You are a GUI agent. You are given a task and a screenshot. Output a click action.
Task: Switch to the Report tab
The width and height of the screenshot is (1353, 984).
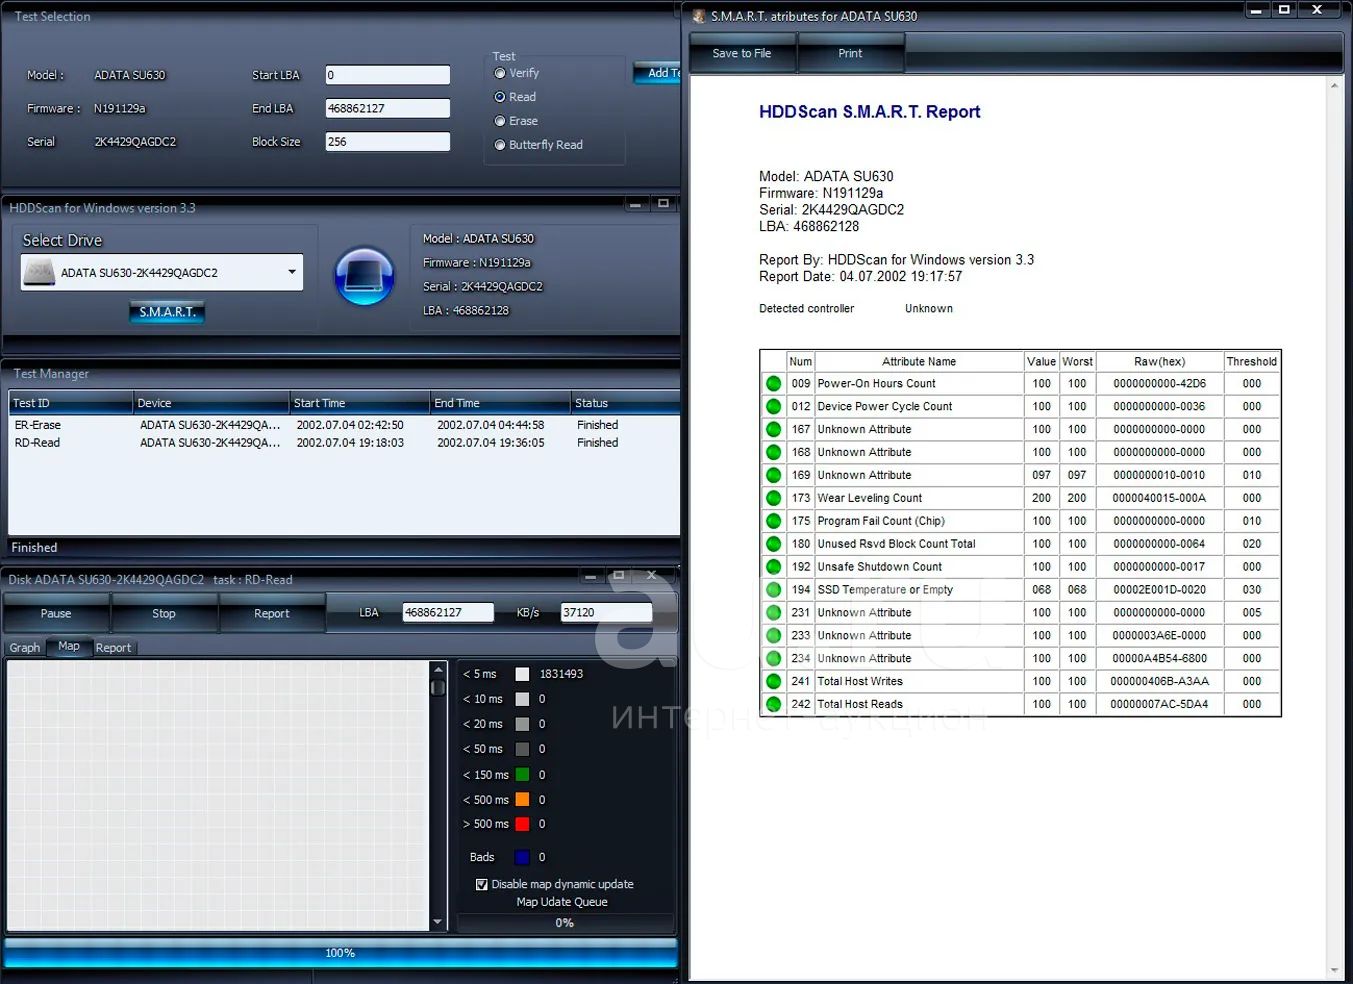[x=113, y=648]
